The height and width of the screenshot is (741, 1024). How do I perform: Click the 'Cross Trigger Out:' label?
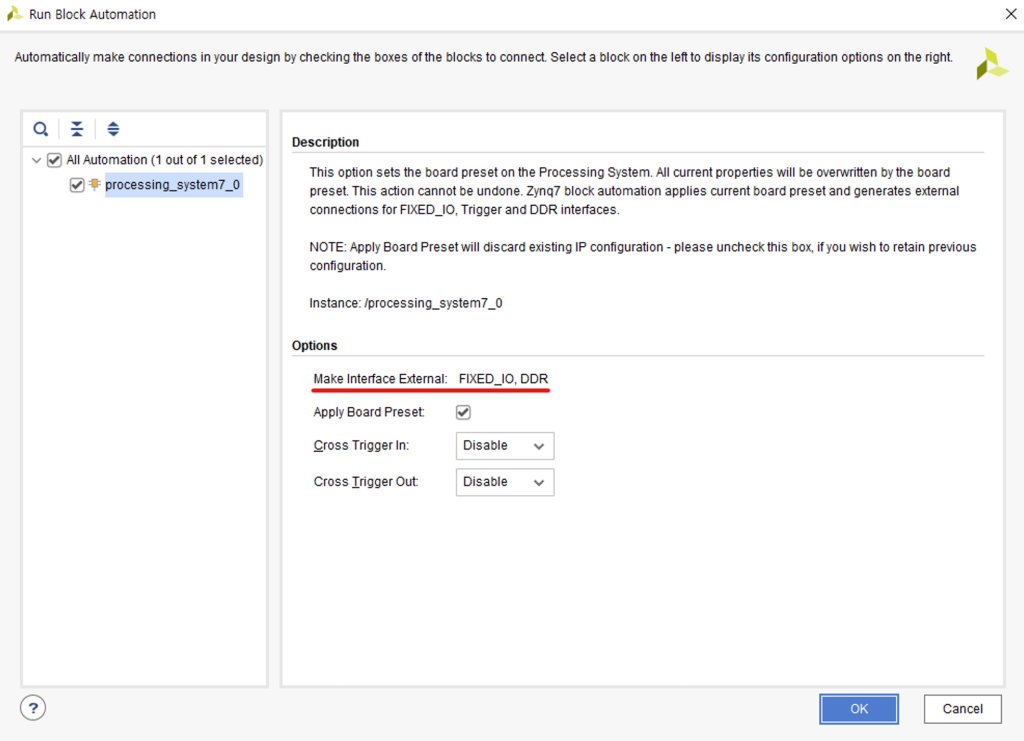pyautogui.click(x=366, y=482)
